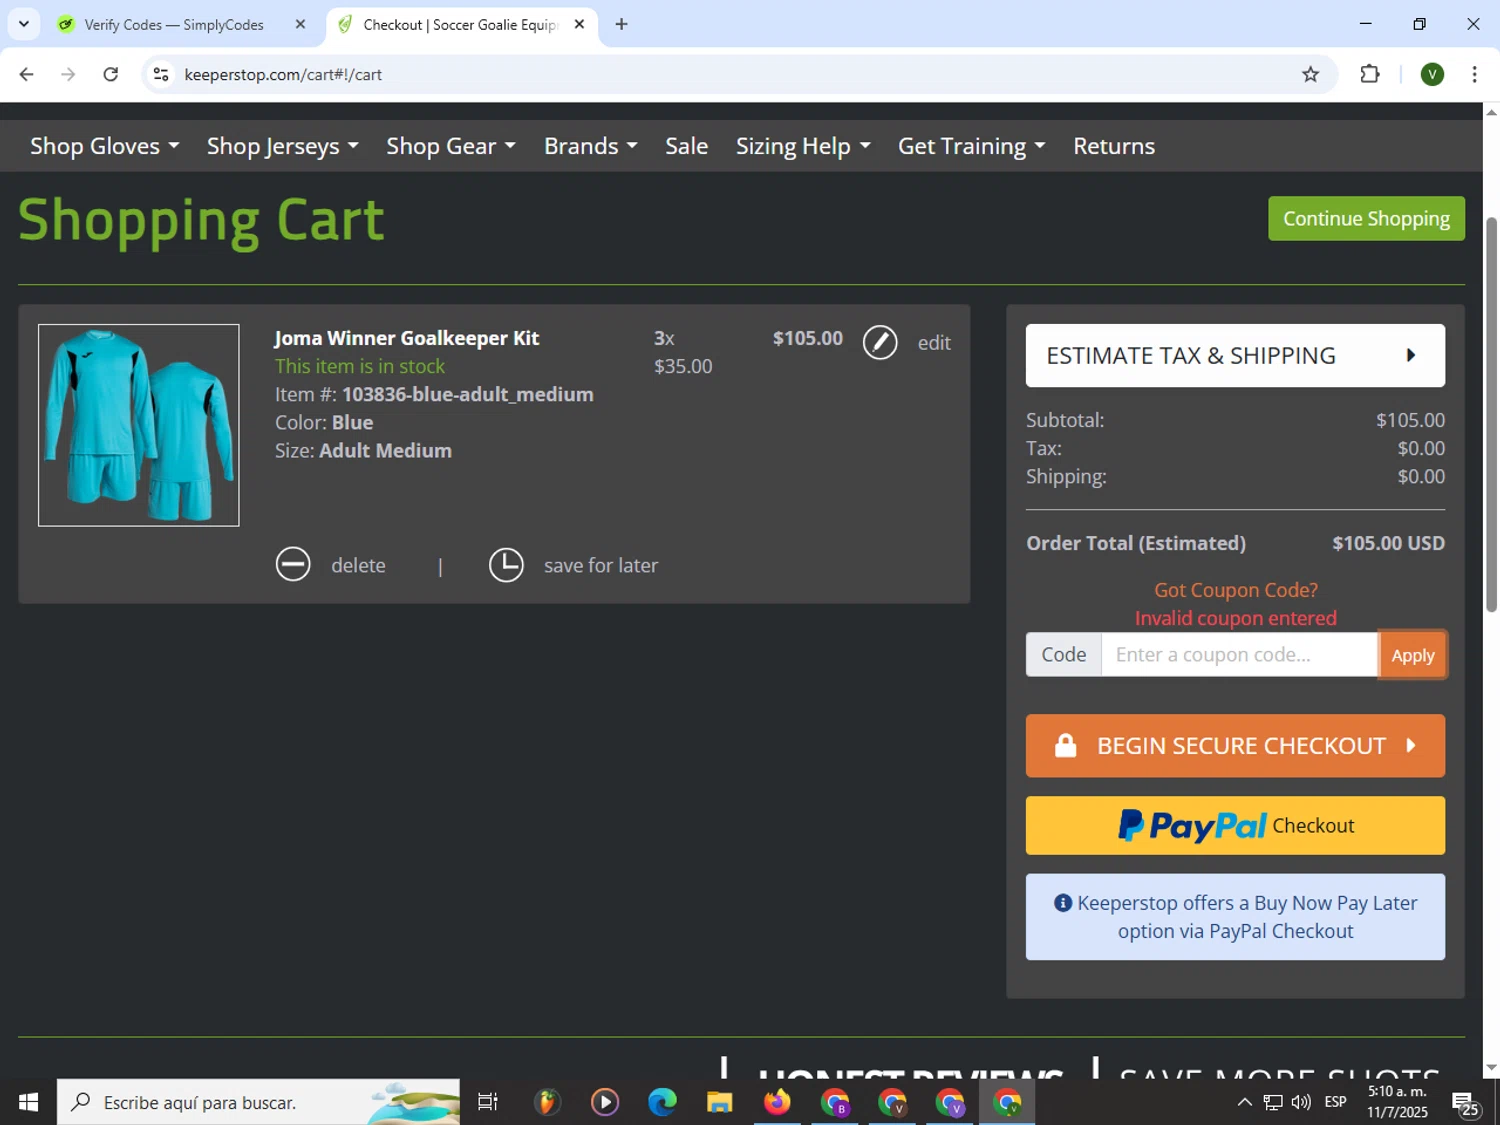Image resolution: width=1500 pixels, height=1125 pixels.
Task: Open Joma Winner Goalkeeper Kit product link
Action: click(406, 338)
